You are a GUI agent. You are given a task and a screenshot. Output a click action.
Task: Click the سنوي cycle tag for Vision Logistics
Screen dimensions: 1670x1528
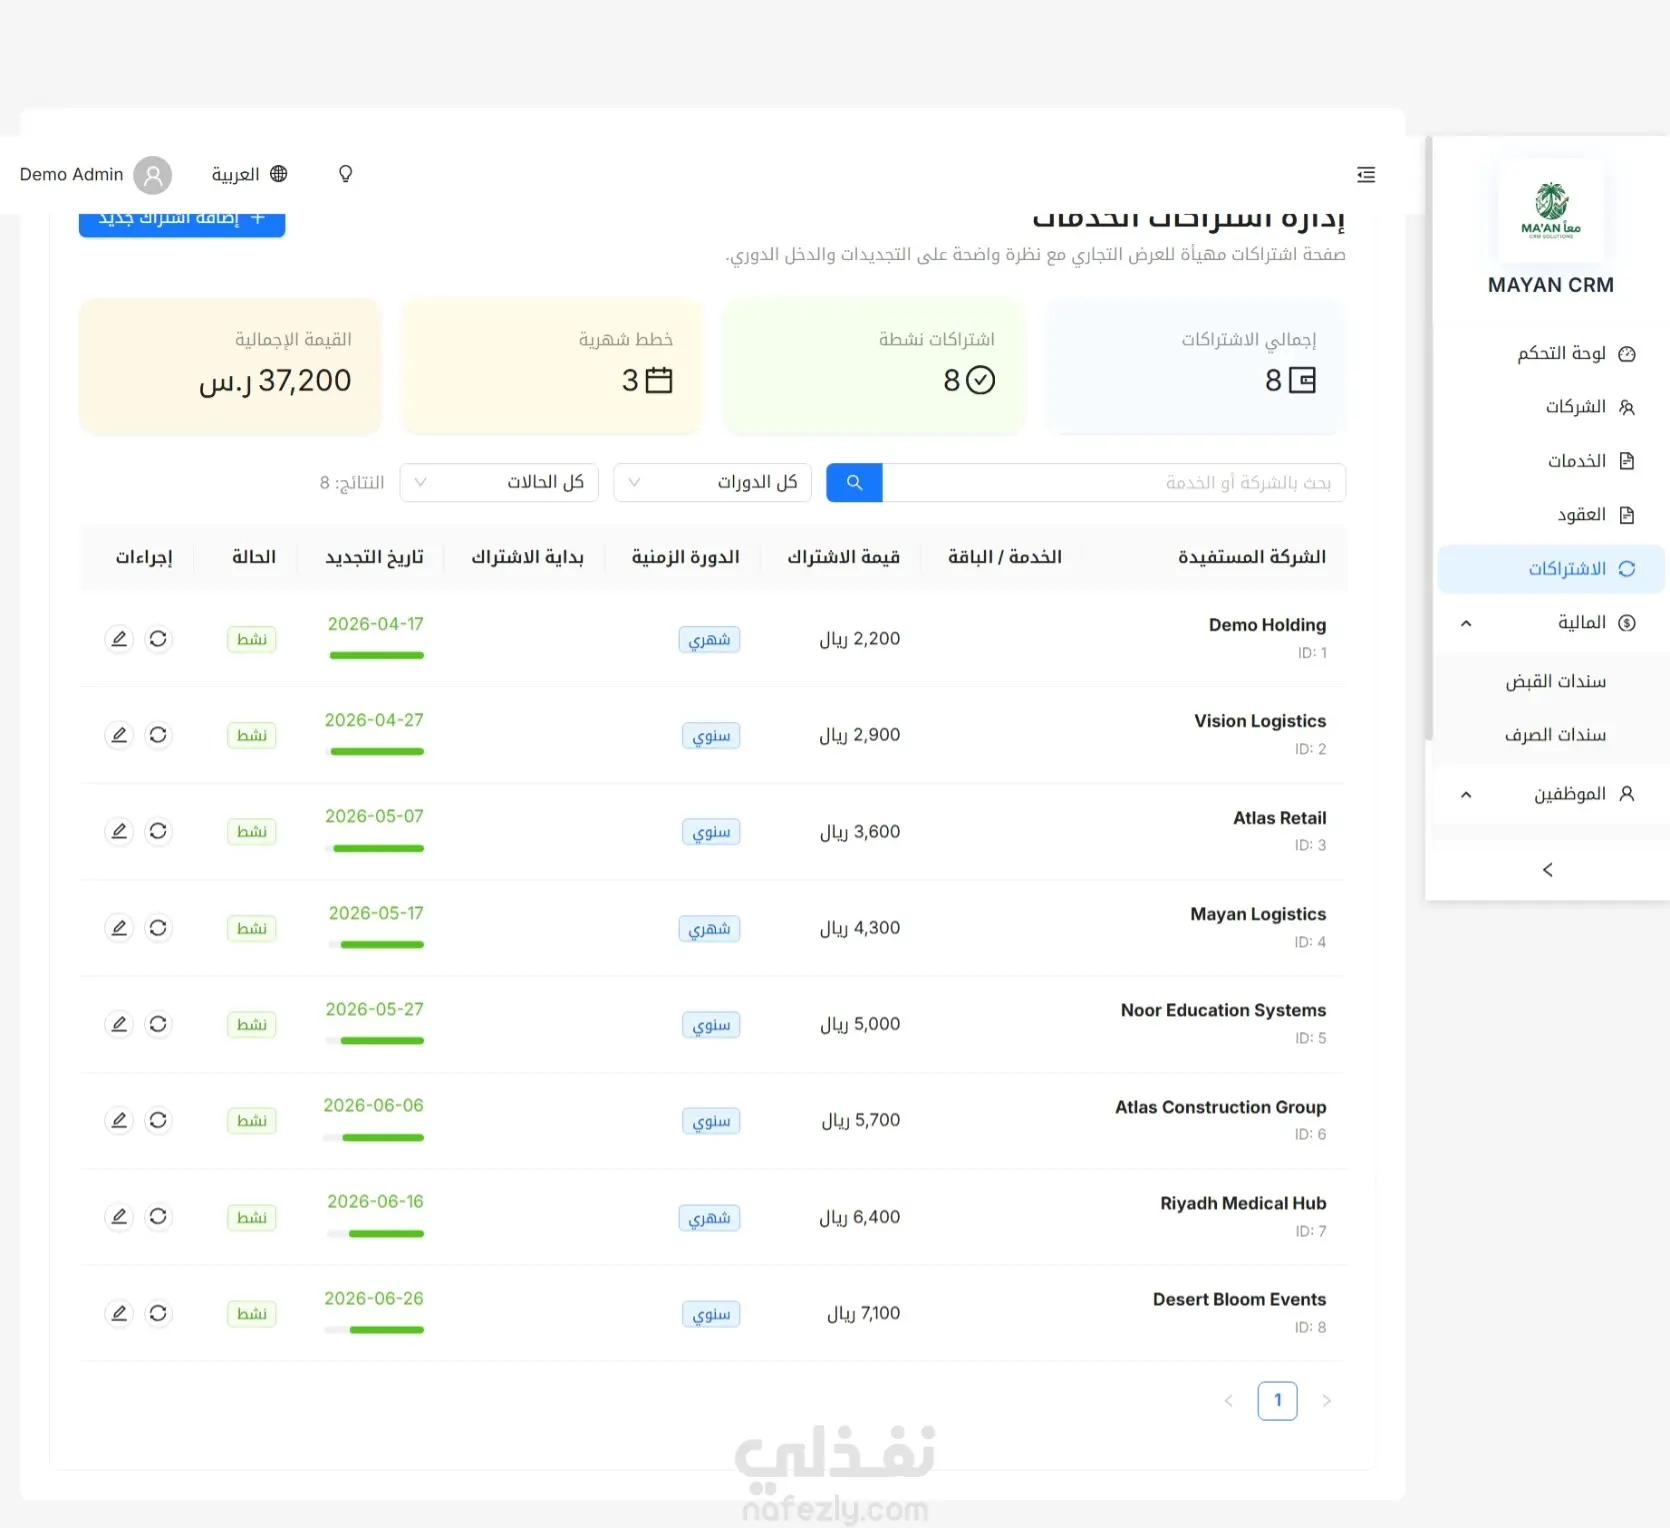tap(711, 735)
